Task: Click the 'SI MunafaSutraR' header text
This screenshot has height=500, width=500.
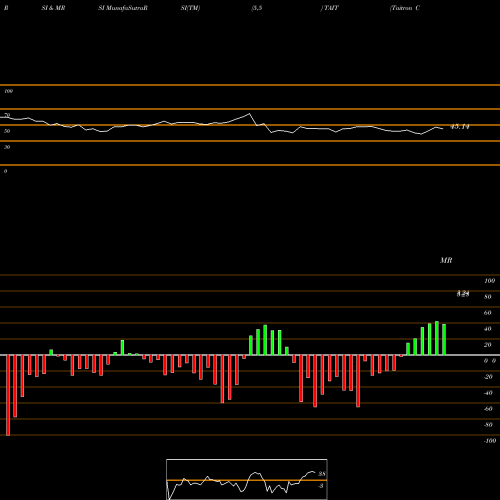Action: 123,8
